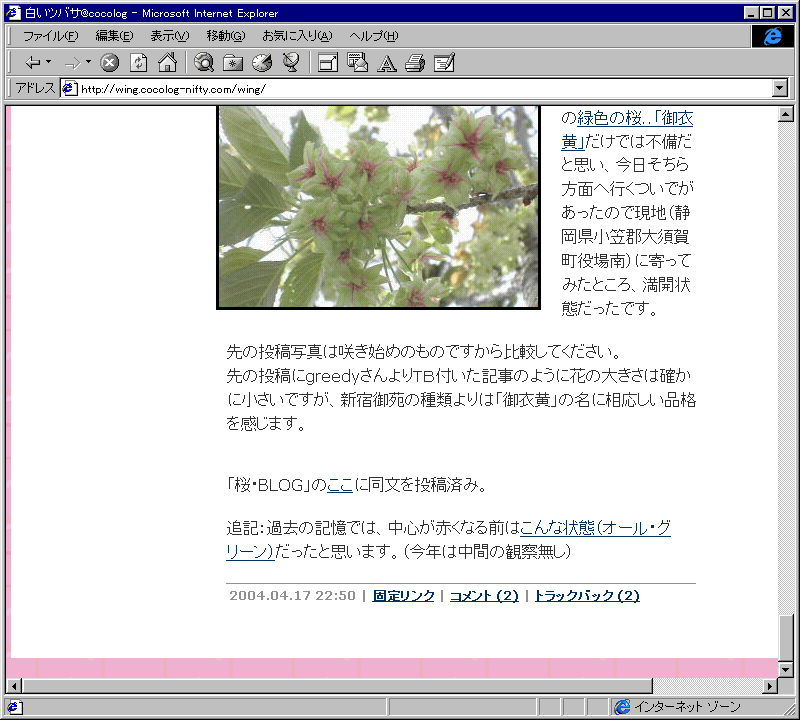
Task: Open the ファイル(F) menu
Action: 51,36
